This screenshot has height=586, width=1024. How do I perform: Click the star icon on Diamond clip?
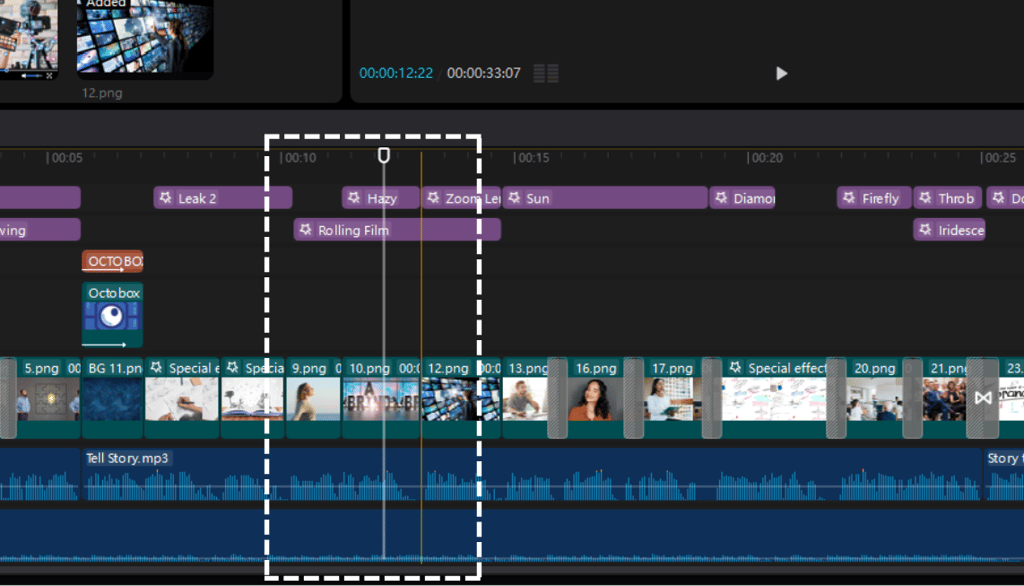(721, 197)
